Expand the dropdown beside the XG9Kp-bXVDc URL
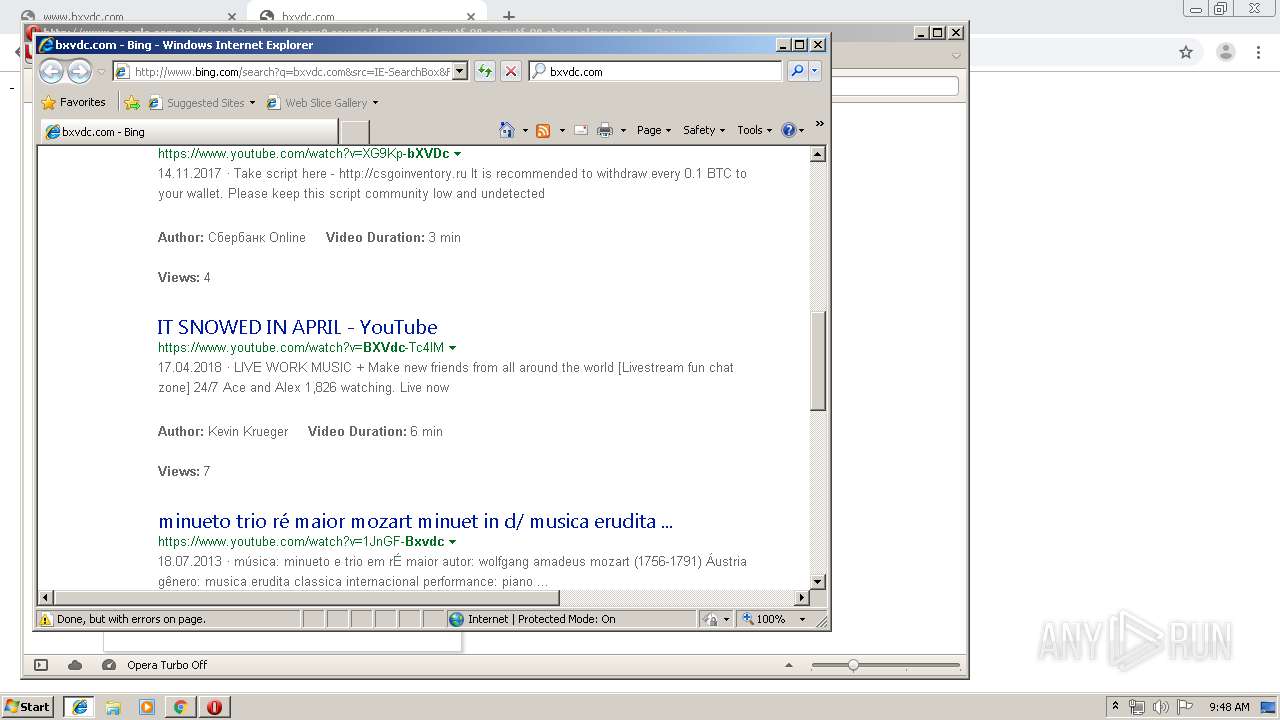The height and width of the screenshot is (720, 1280). pos(457,154)
